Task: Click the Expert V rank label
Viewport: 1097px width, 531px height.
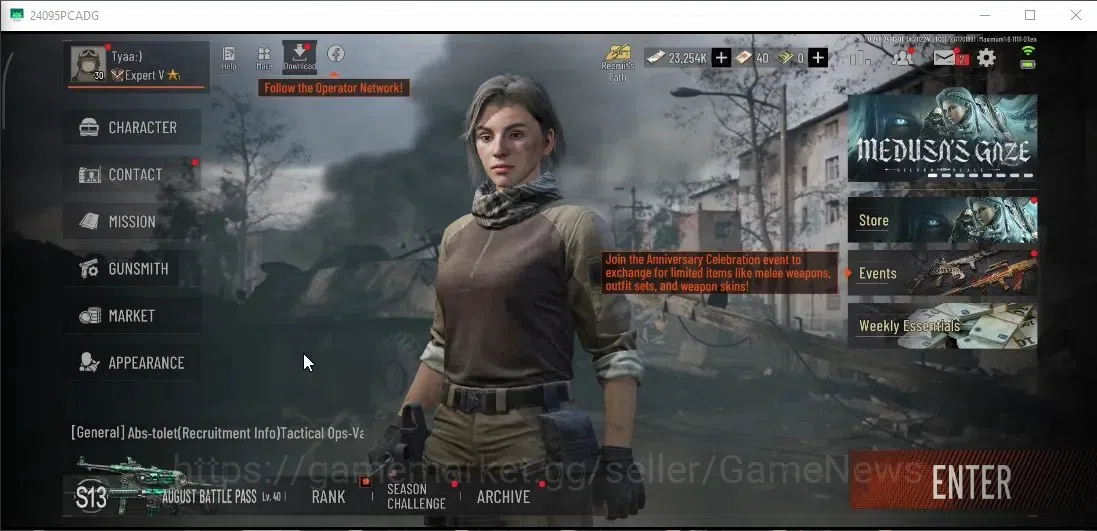Action: (x=145, y=75)
